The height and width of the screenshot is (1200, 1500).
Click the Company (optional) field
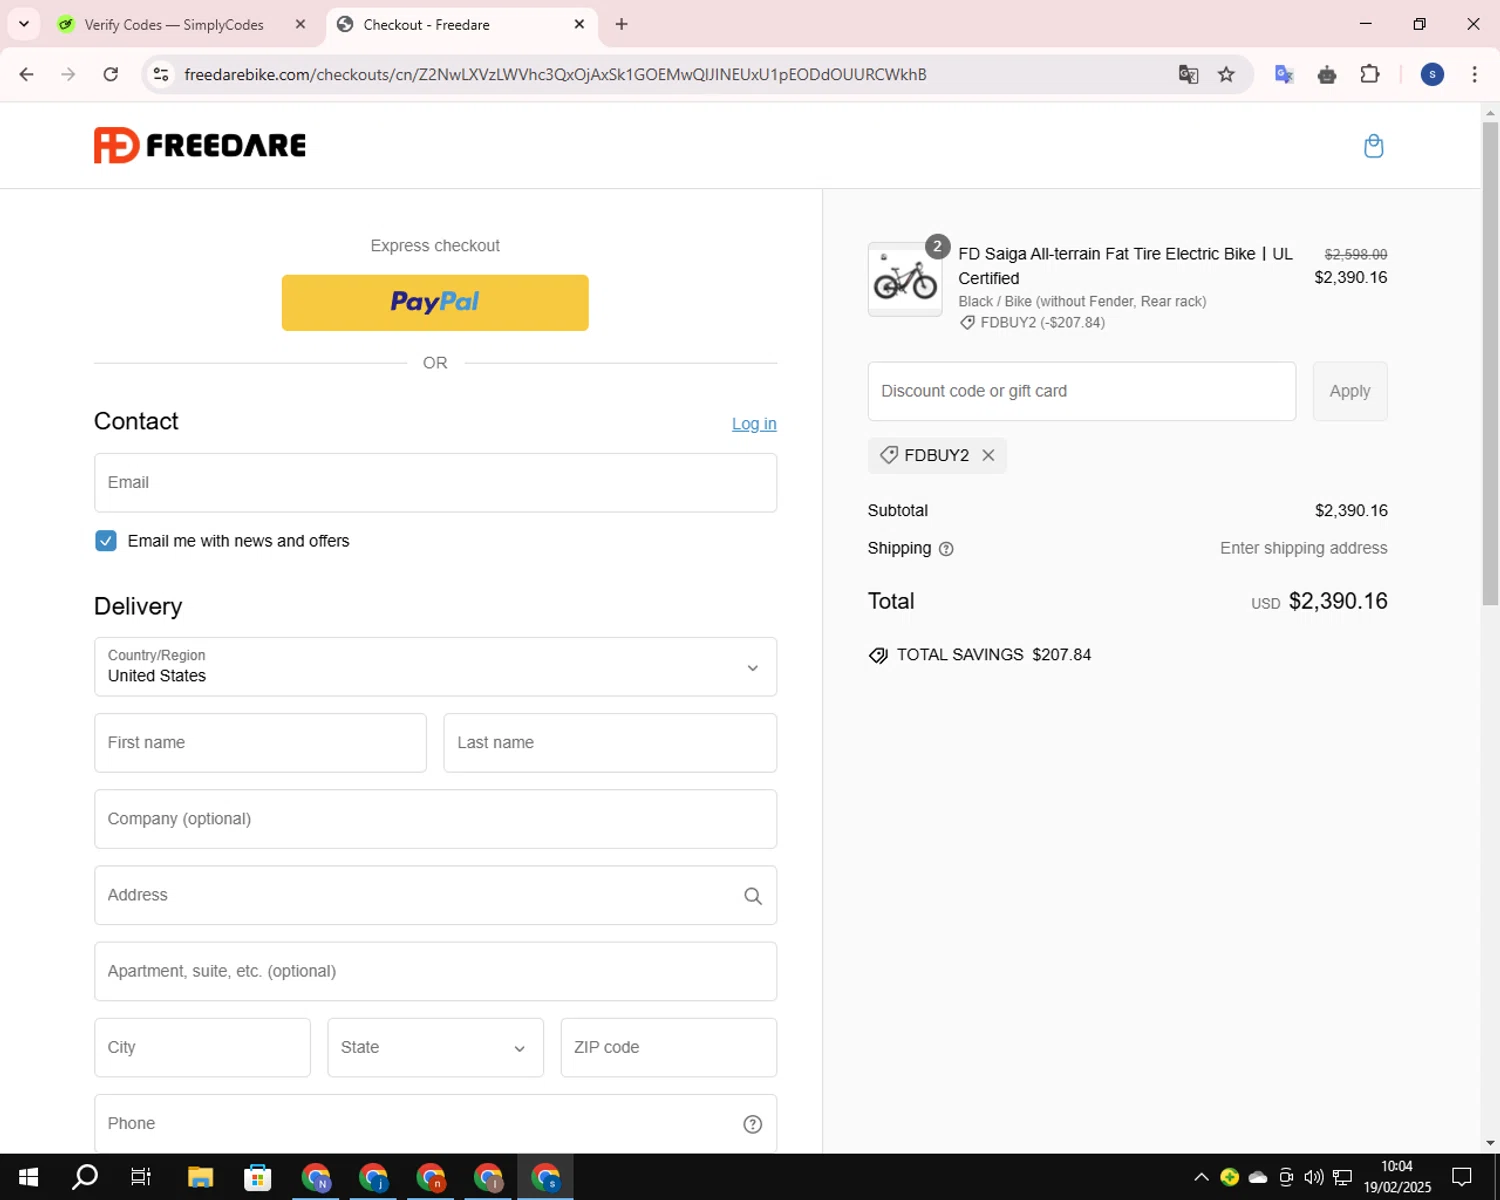pyautogui.click(x=435, y=819)
